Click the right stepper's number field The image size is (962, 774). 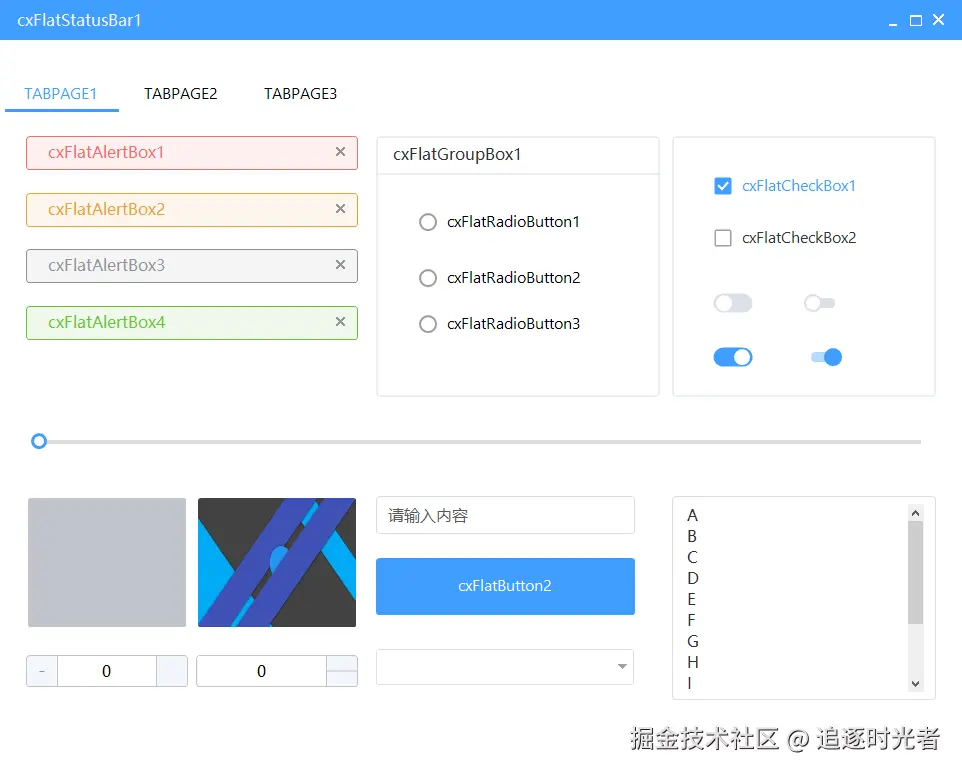[x=261, y=671]
